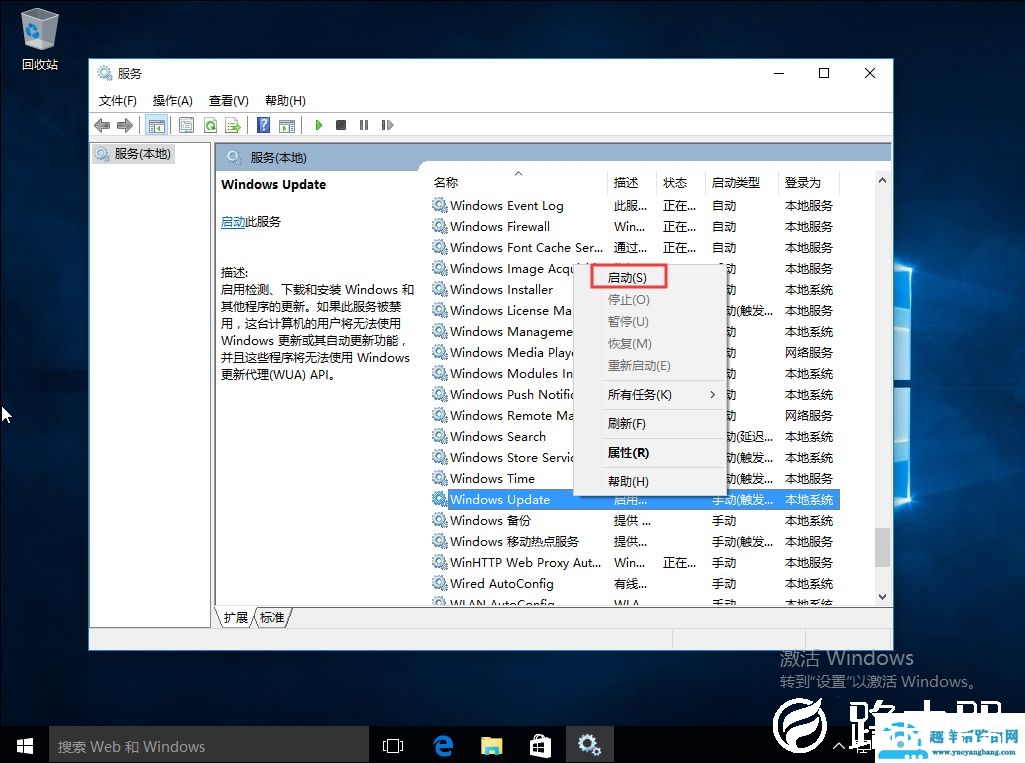Click the Services gears taskbar icon
The height and width of the screenshot is (763, 1025).
[589, 745]
